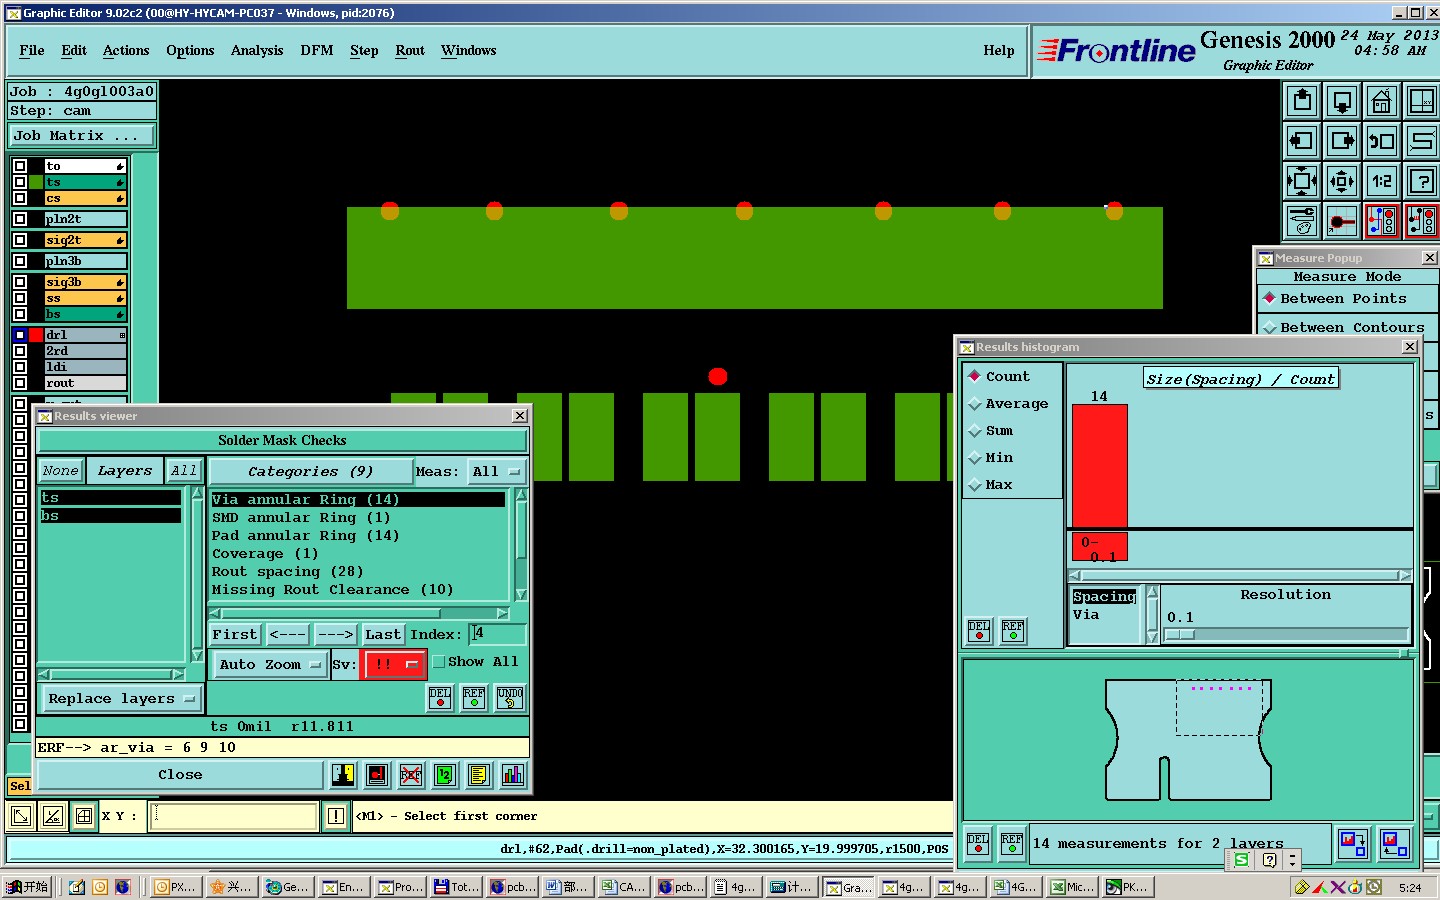
Task: Click the green '12' page icon
Action: tap(445, 775)
